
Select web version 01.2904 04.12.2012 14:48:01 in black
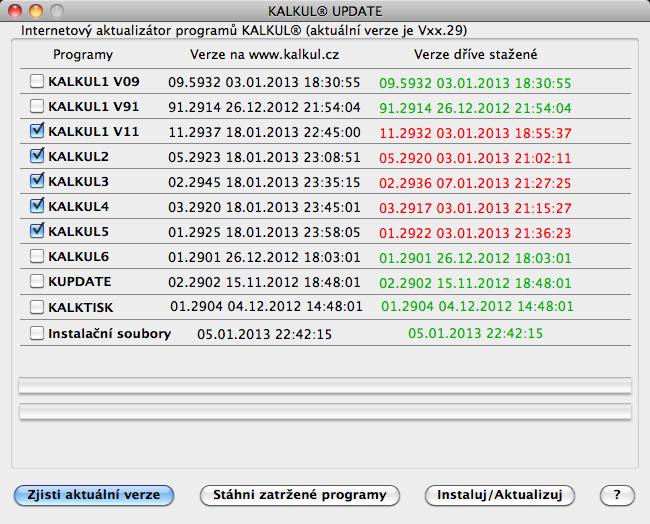(266, 306)
